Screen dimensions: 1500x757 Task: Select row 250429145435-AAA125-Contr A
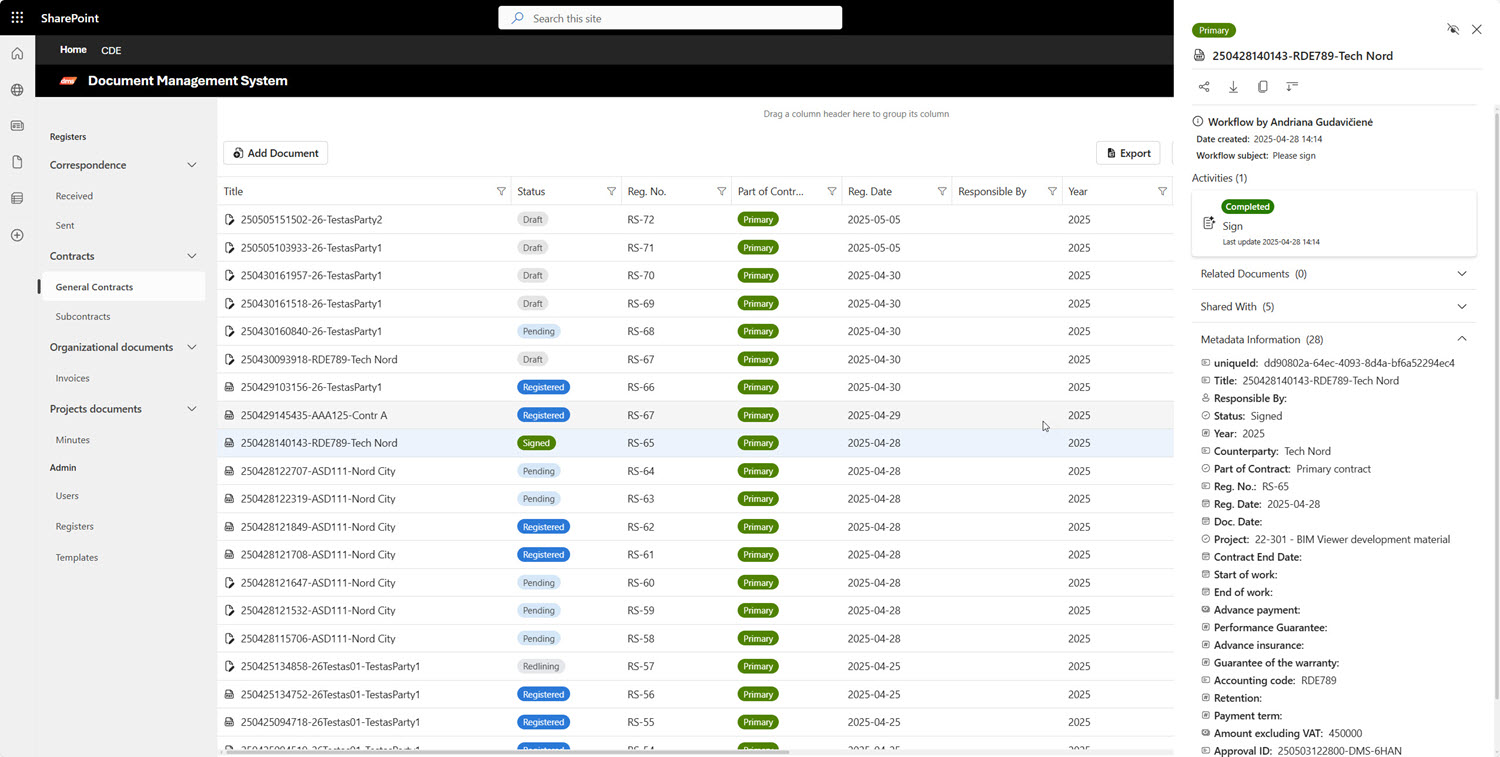tap(313, 415)
